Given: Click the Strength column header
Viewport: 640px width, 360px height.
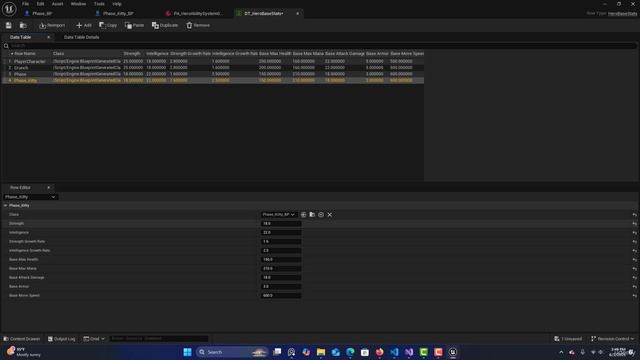Looking at the screenshot, I should [132, 53].
